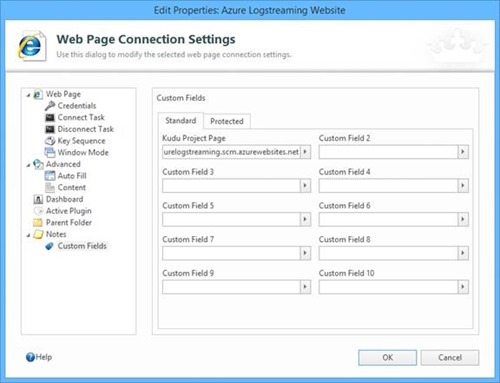Click the Custom Field 5 input box
The width and height of the screenshot is (500, 383).
click(x=232, y=219)
